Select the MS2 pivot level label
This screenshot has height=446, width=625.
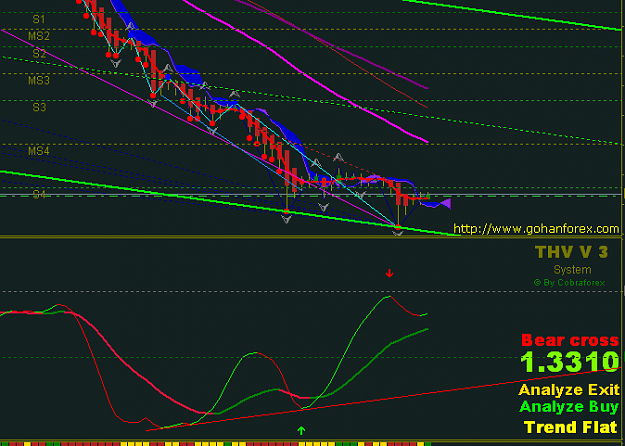39,36
